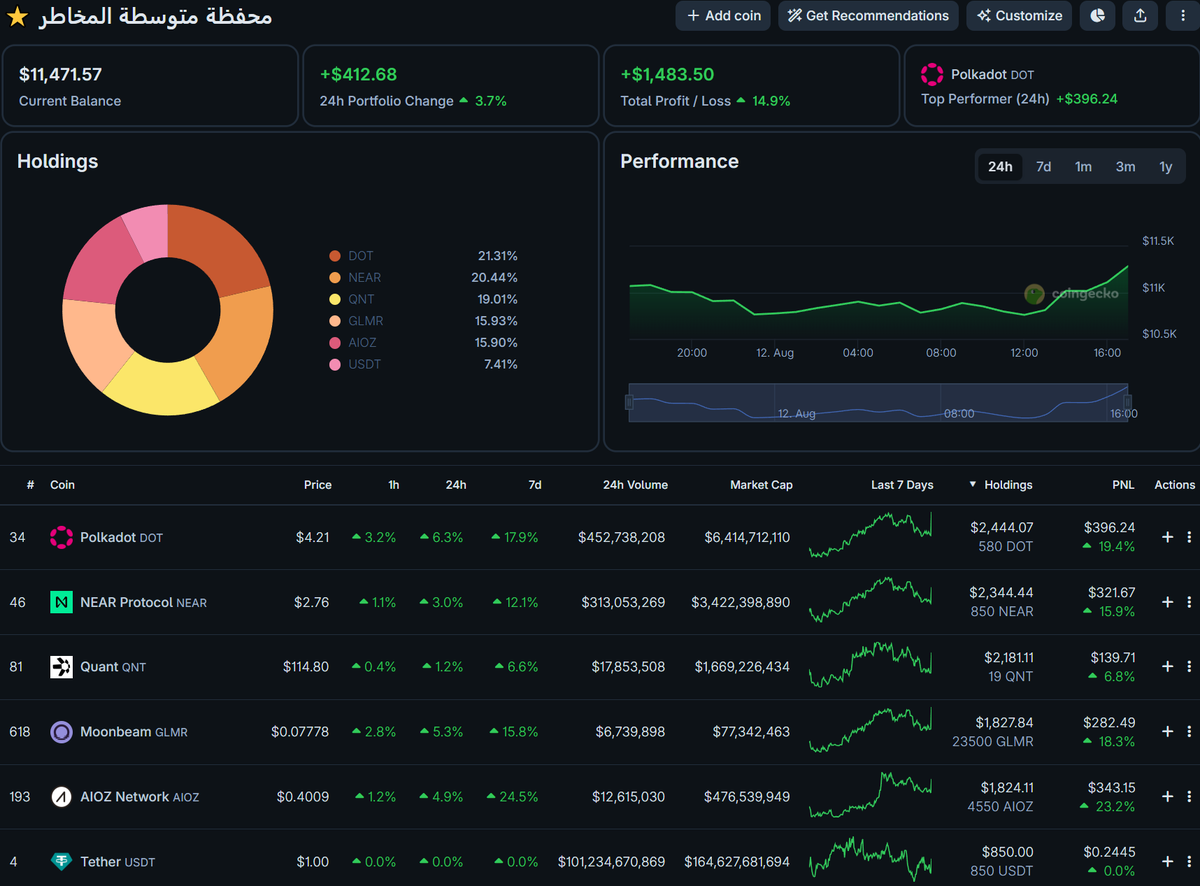Open Moonbeam GLMR coin page link
The width and height of the screenshot is (1200, 886).
point(133,732)
